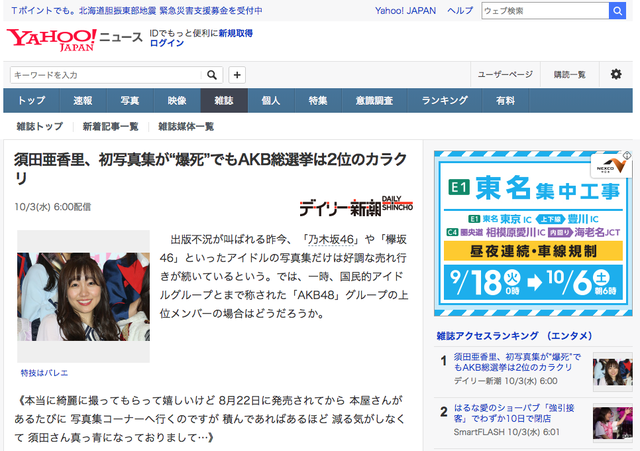Click SmartFLASH 10/3(水) 6:01 source text
This screenshot has width=640, height=451.
(507, 432)
